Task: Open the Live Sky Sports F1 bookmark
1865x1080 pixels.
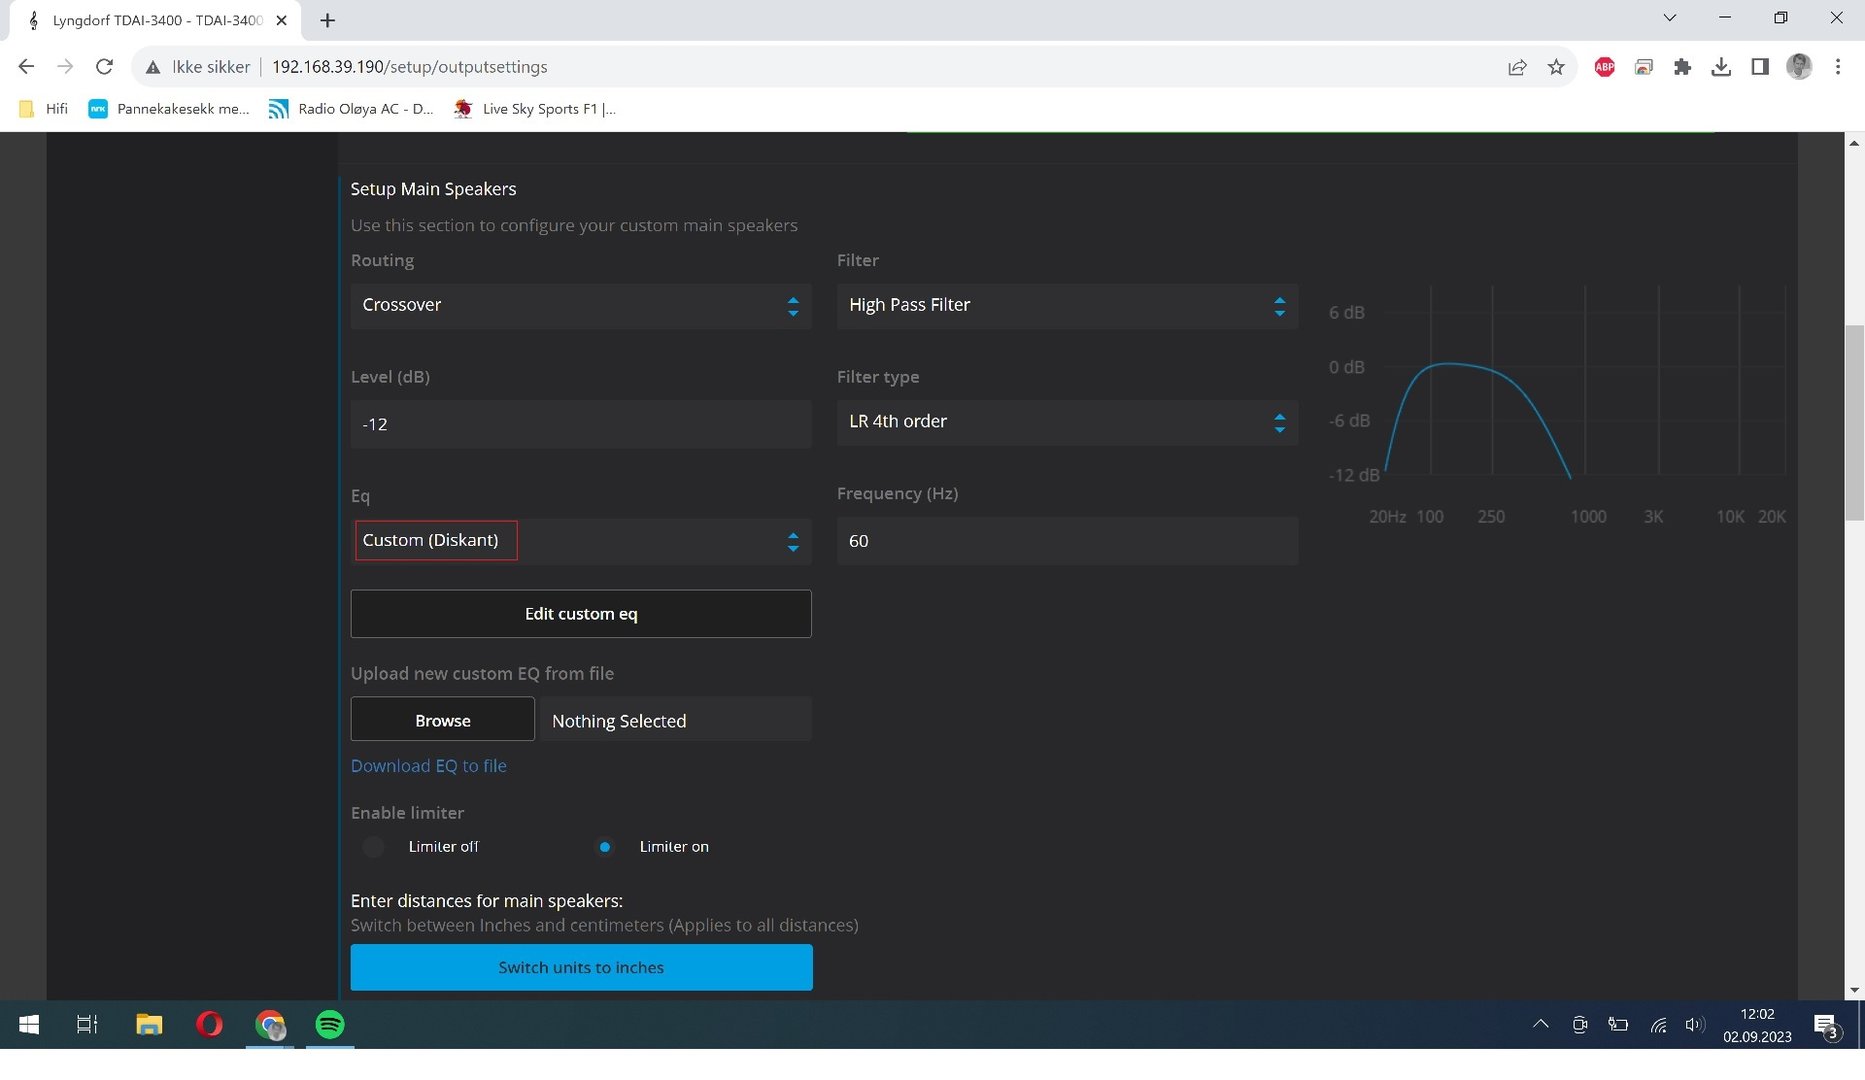Action: point(535,109)
